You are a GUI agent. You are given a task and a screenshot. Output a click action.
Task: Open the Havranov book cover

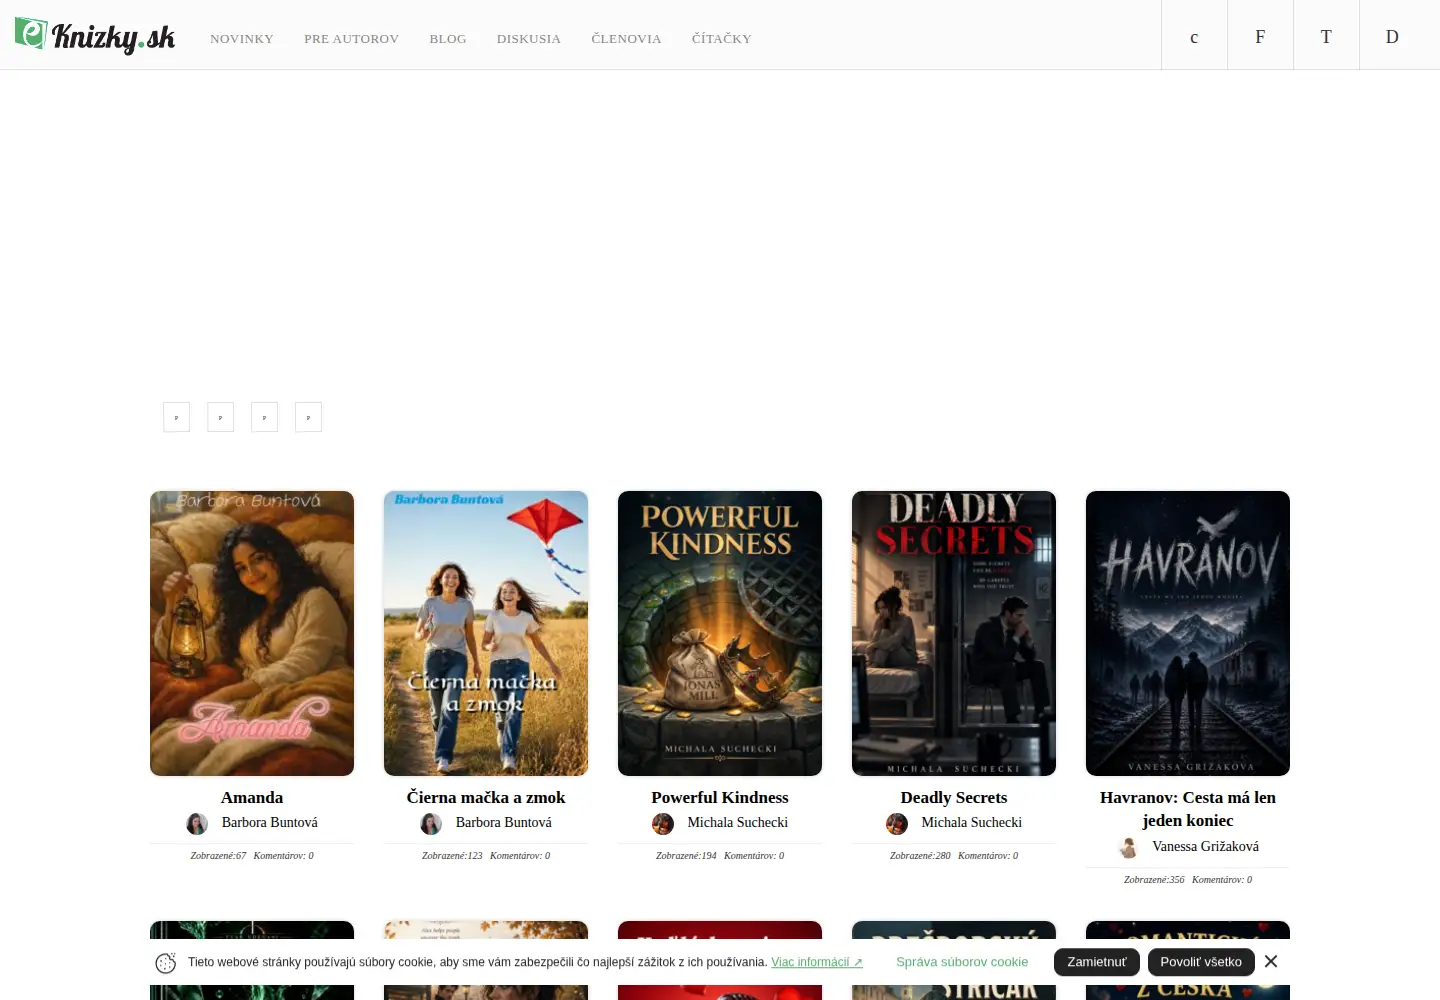tap(1188, 633)
